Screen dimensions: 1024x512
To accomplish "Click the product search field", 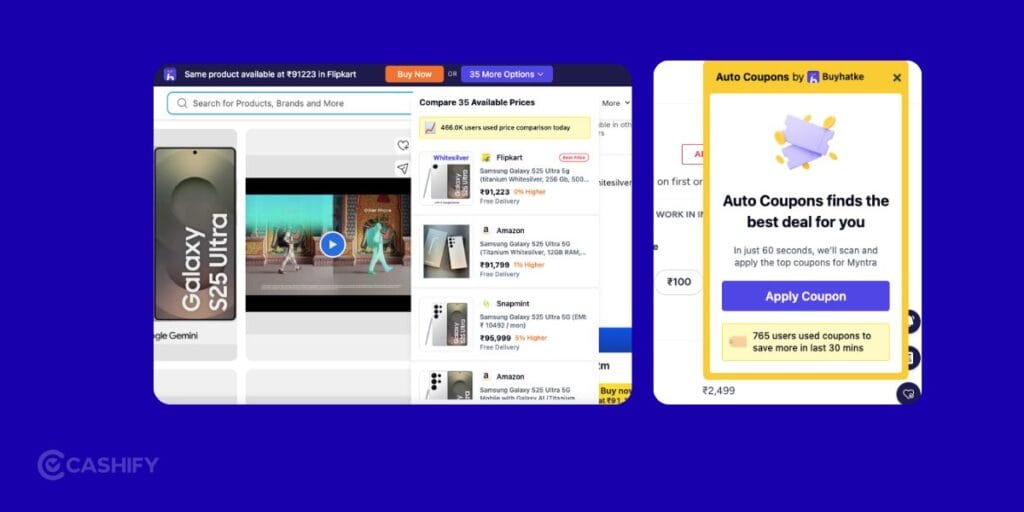I will [x=290, y=103].
